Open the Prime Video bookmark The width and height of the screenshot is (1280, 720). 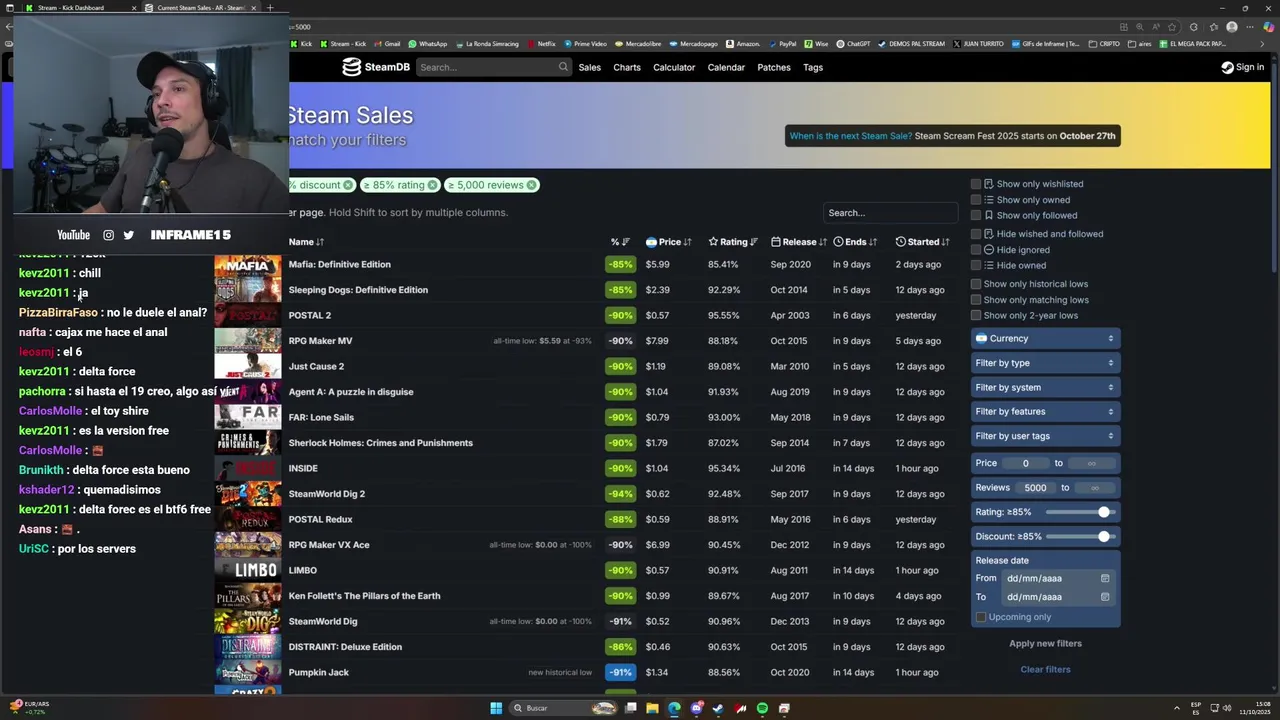coord(585,44)
